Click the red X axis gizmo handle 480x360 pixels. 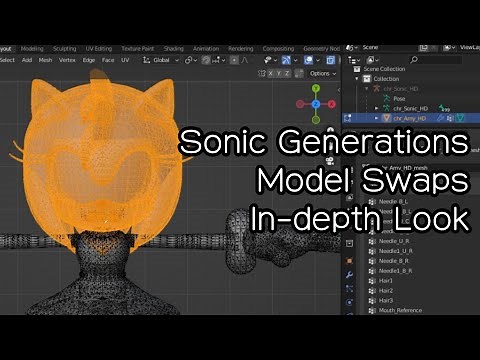pos(331,104)
